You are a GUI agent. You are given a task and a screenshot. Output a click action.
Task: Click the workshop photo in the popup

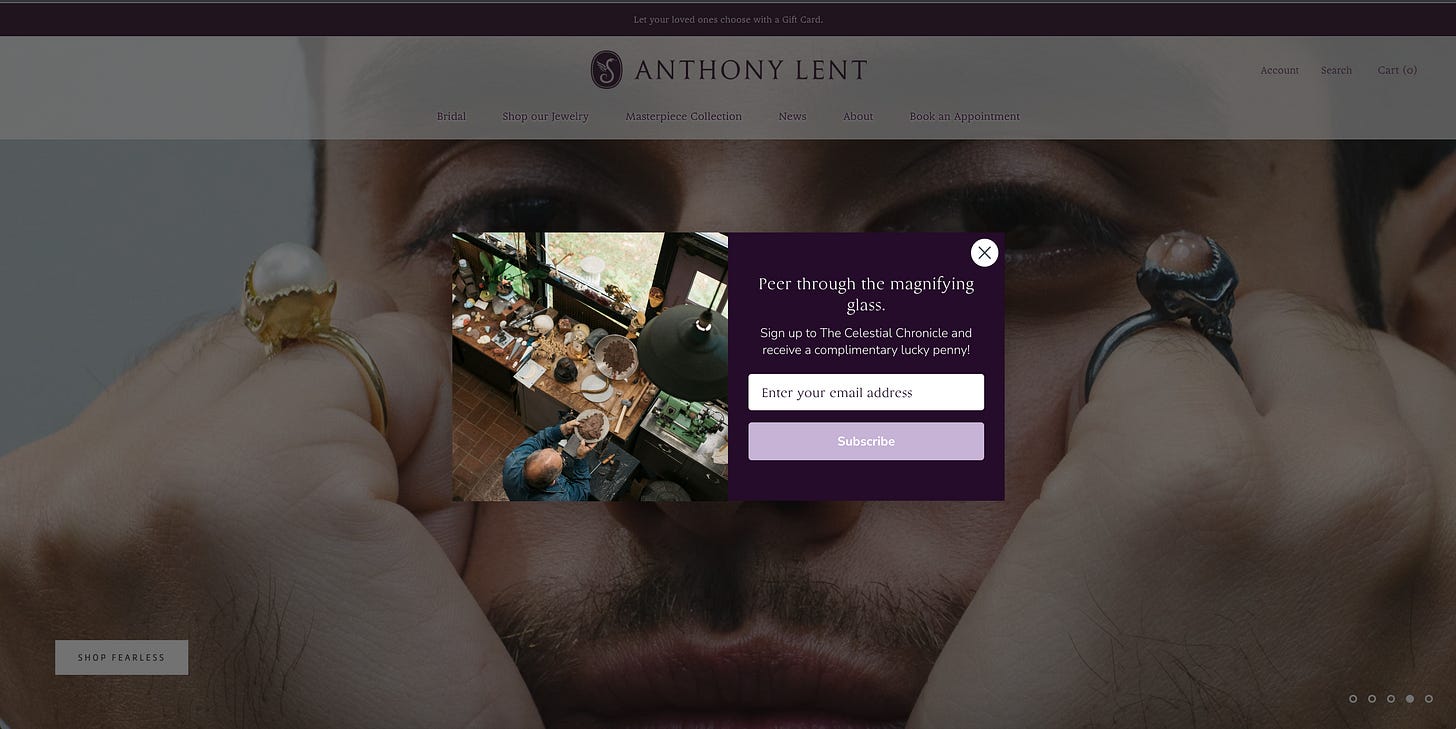pyautogui.click(x=590, y=366)
